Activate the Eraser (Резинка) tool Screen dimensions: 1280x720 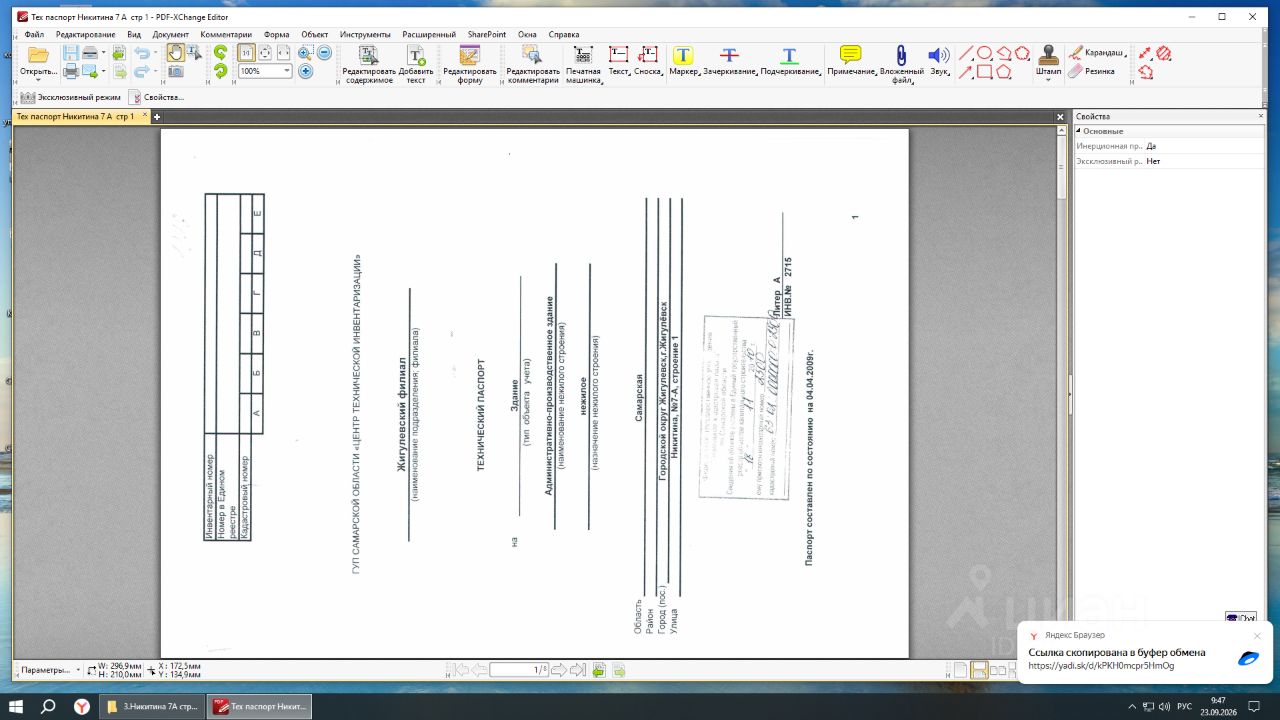(1091, 71)
